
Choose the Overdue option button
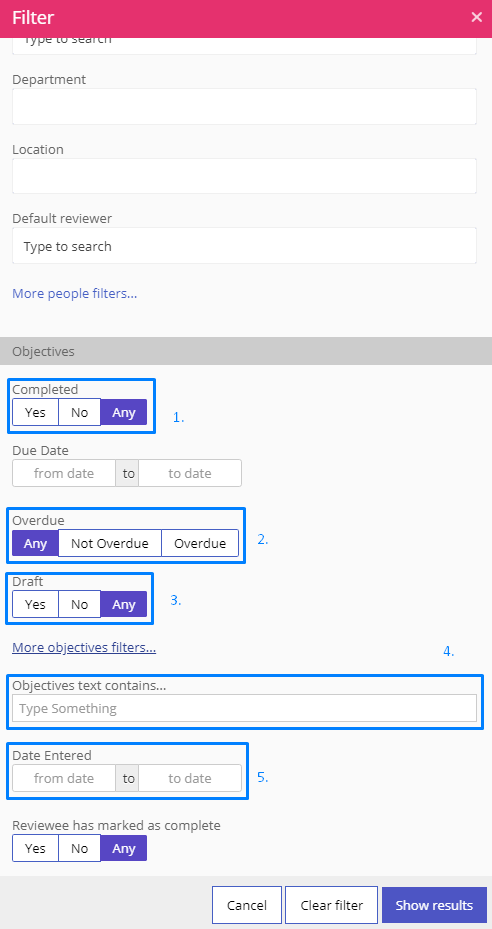(200, 543)
